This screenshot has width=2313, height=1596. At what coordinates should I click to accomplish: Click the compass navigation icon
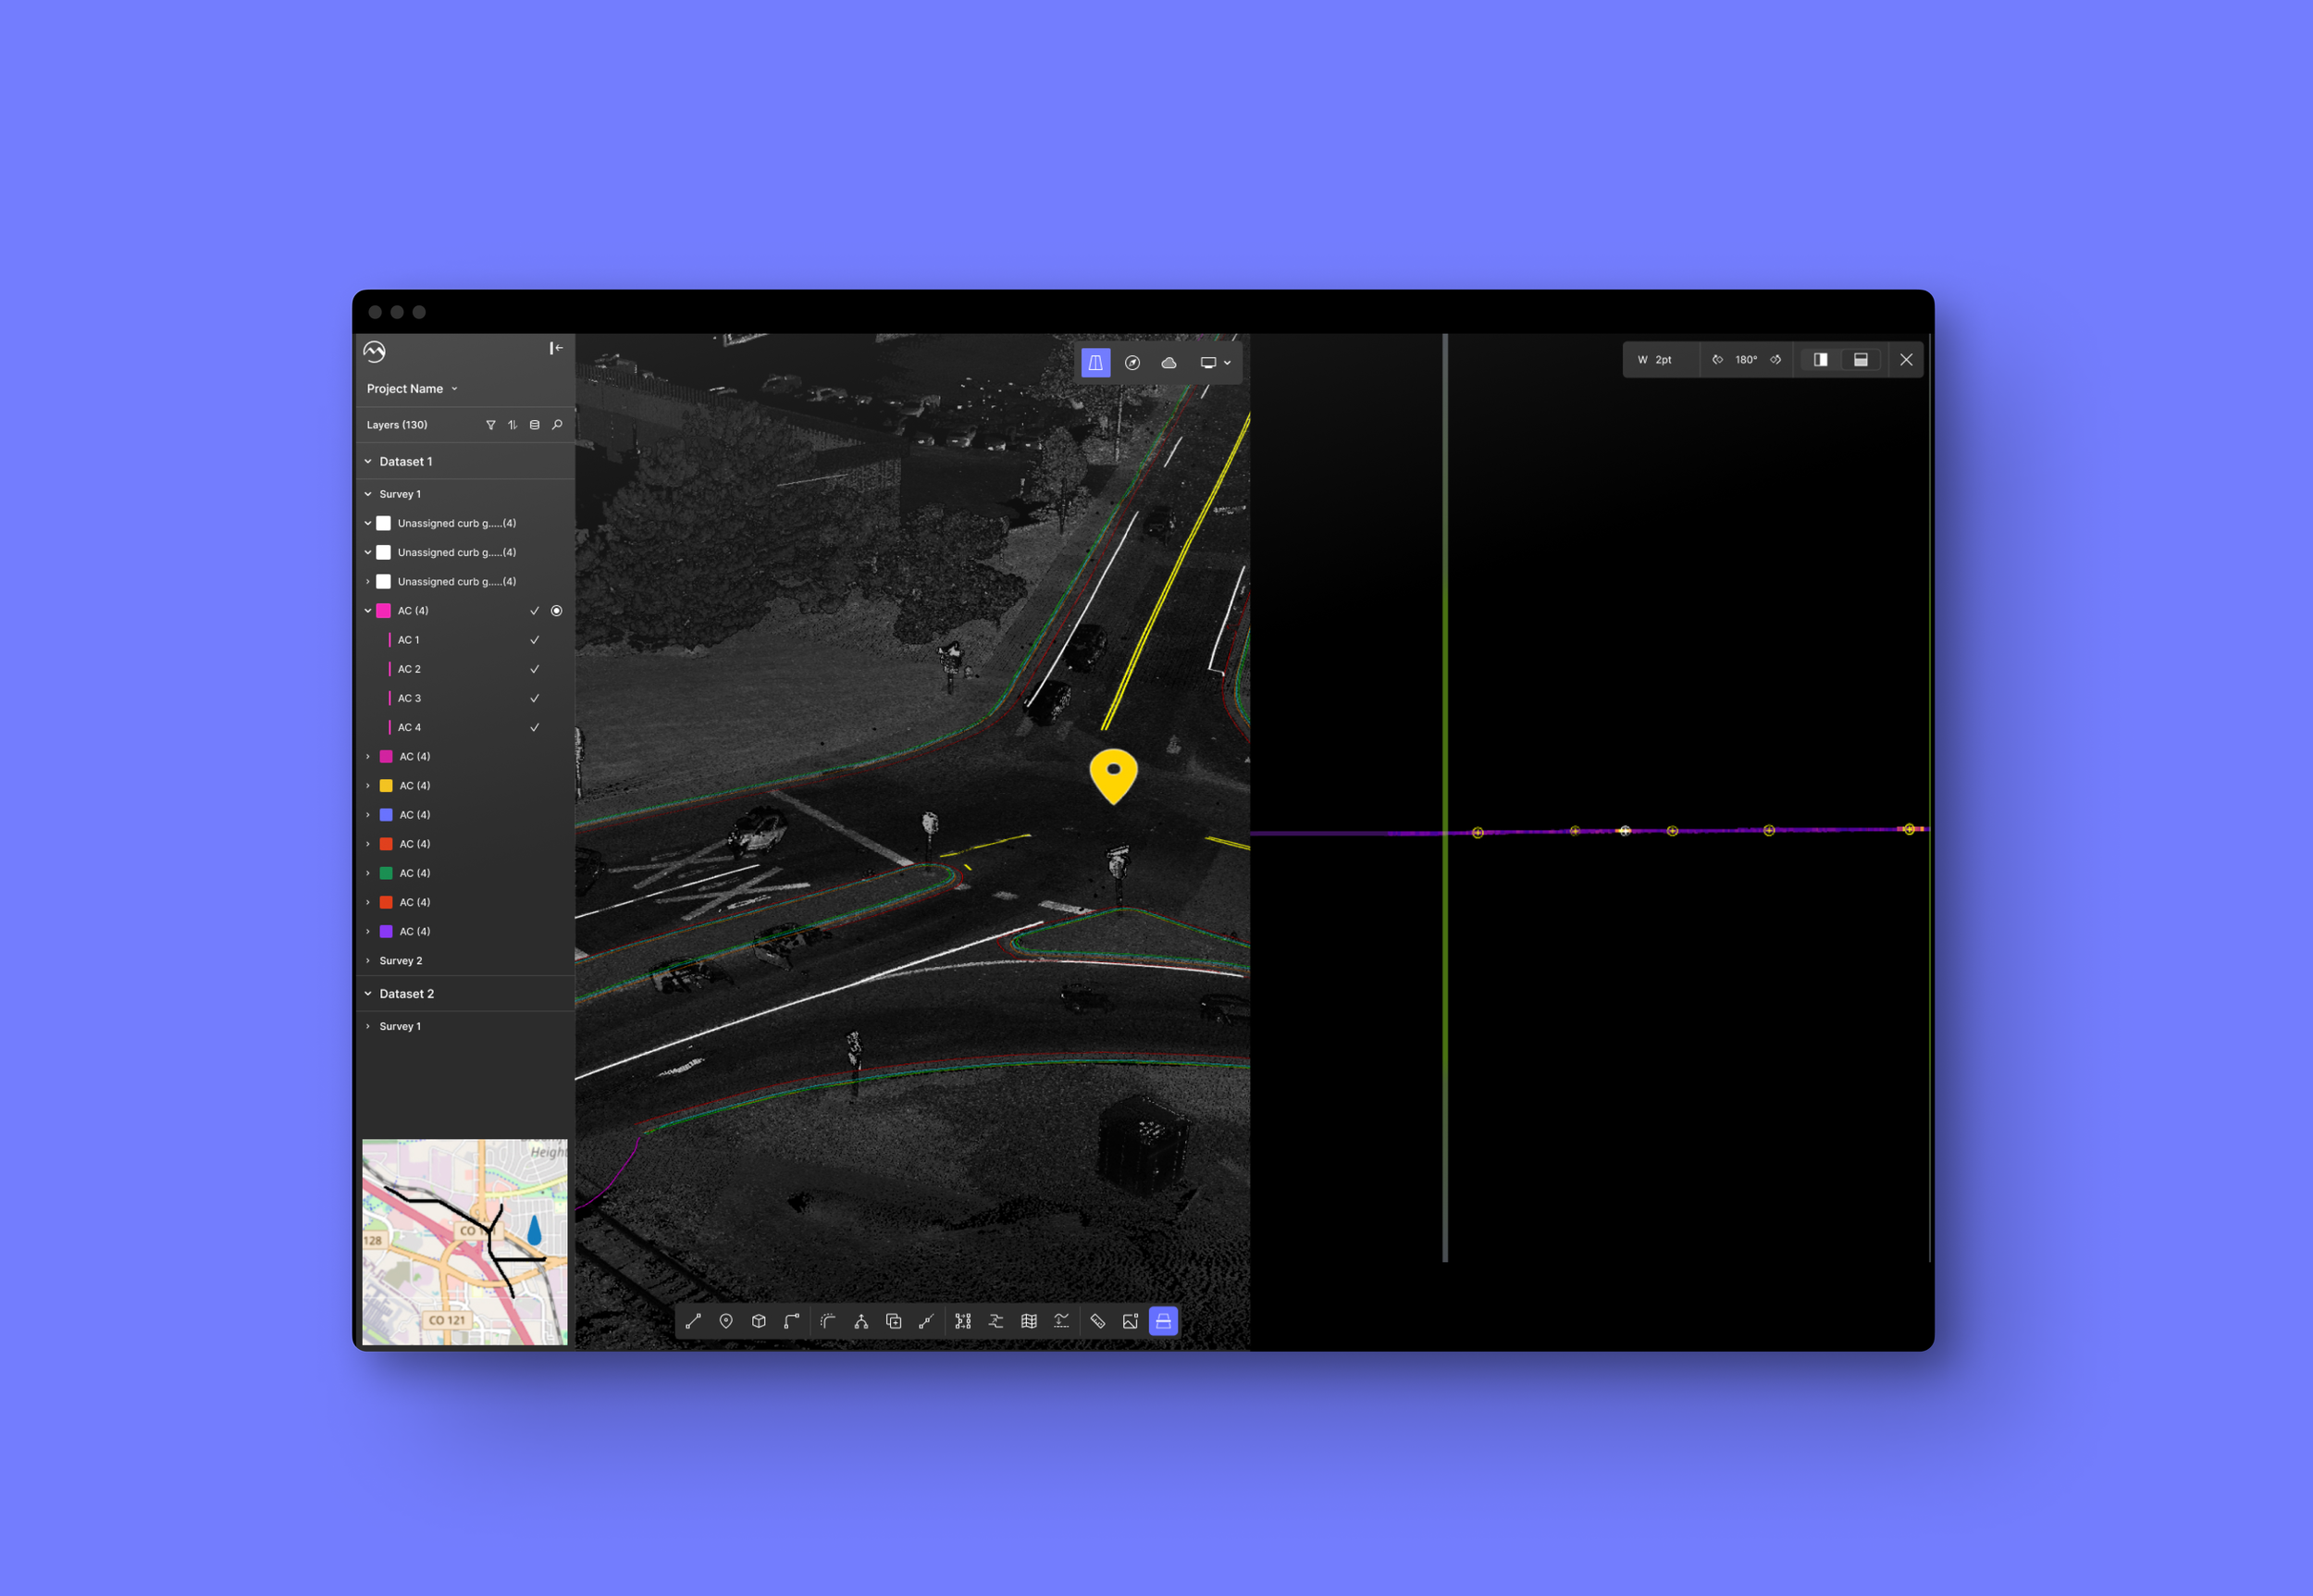1132,363
